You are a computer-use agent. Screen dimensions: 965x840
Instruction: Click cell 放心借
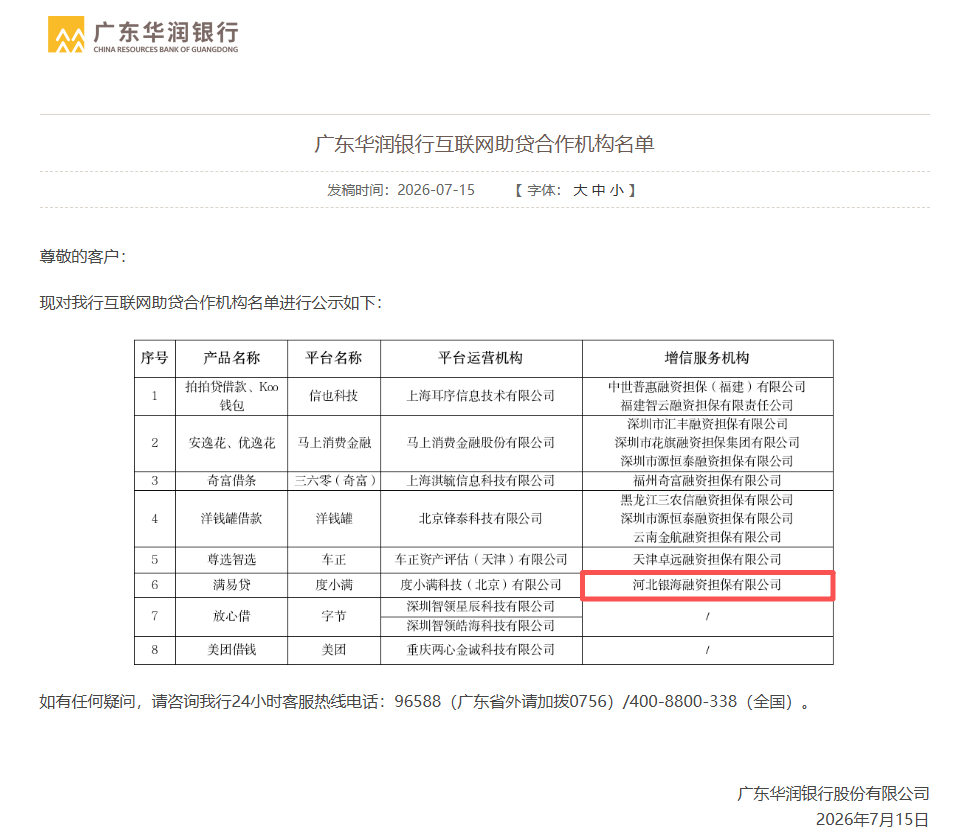click(231, 616)
